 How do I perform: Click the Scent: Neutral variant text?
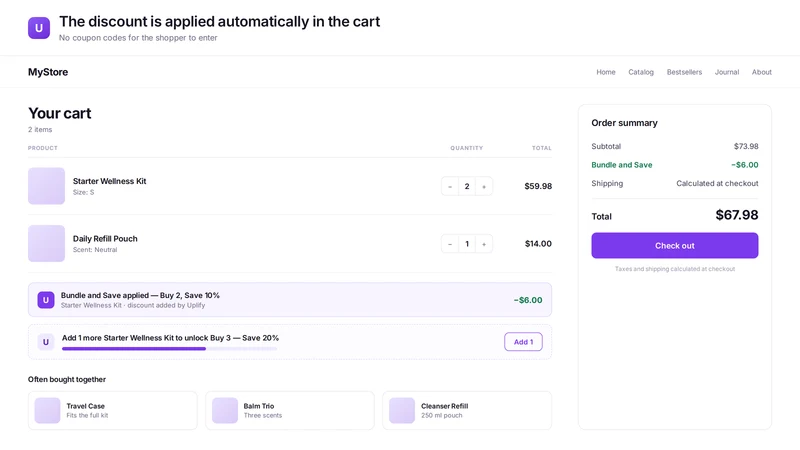tap(95, 250)
